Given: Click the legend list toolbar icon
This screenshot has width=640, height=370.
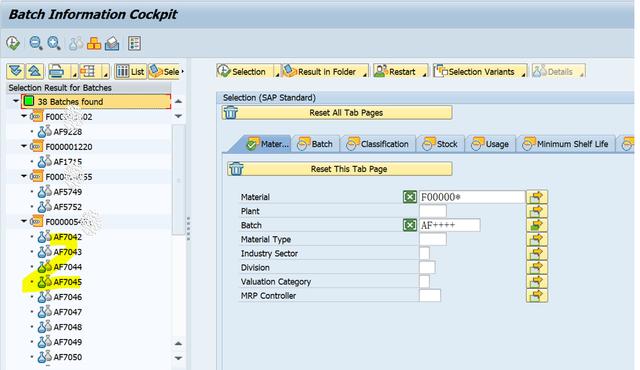Looking at the screenshot, I should 134,43.
